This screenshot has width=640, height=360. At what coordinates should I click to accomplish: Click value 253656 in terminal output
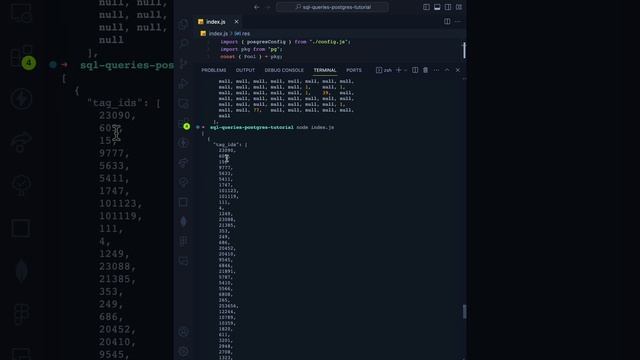coord(228,306)
